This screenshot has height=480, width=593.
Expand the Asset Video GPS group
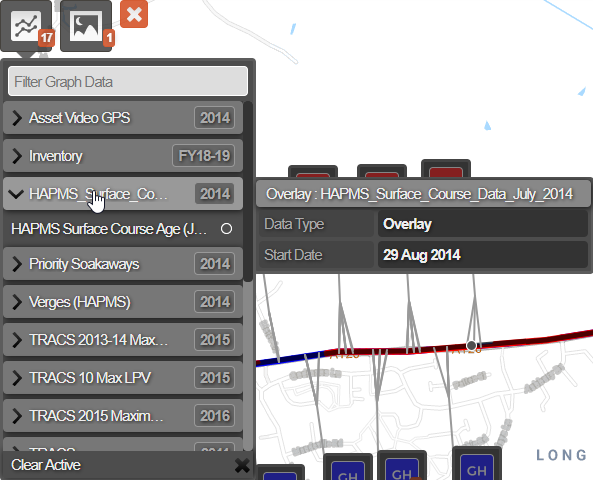click(x=123, y=118)
